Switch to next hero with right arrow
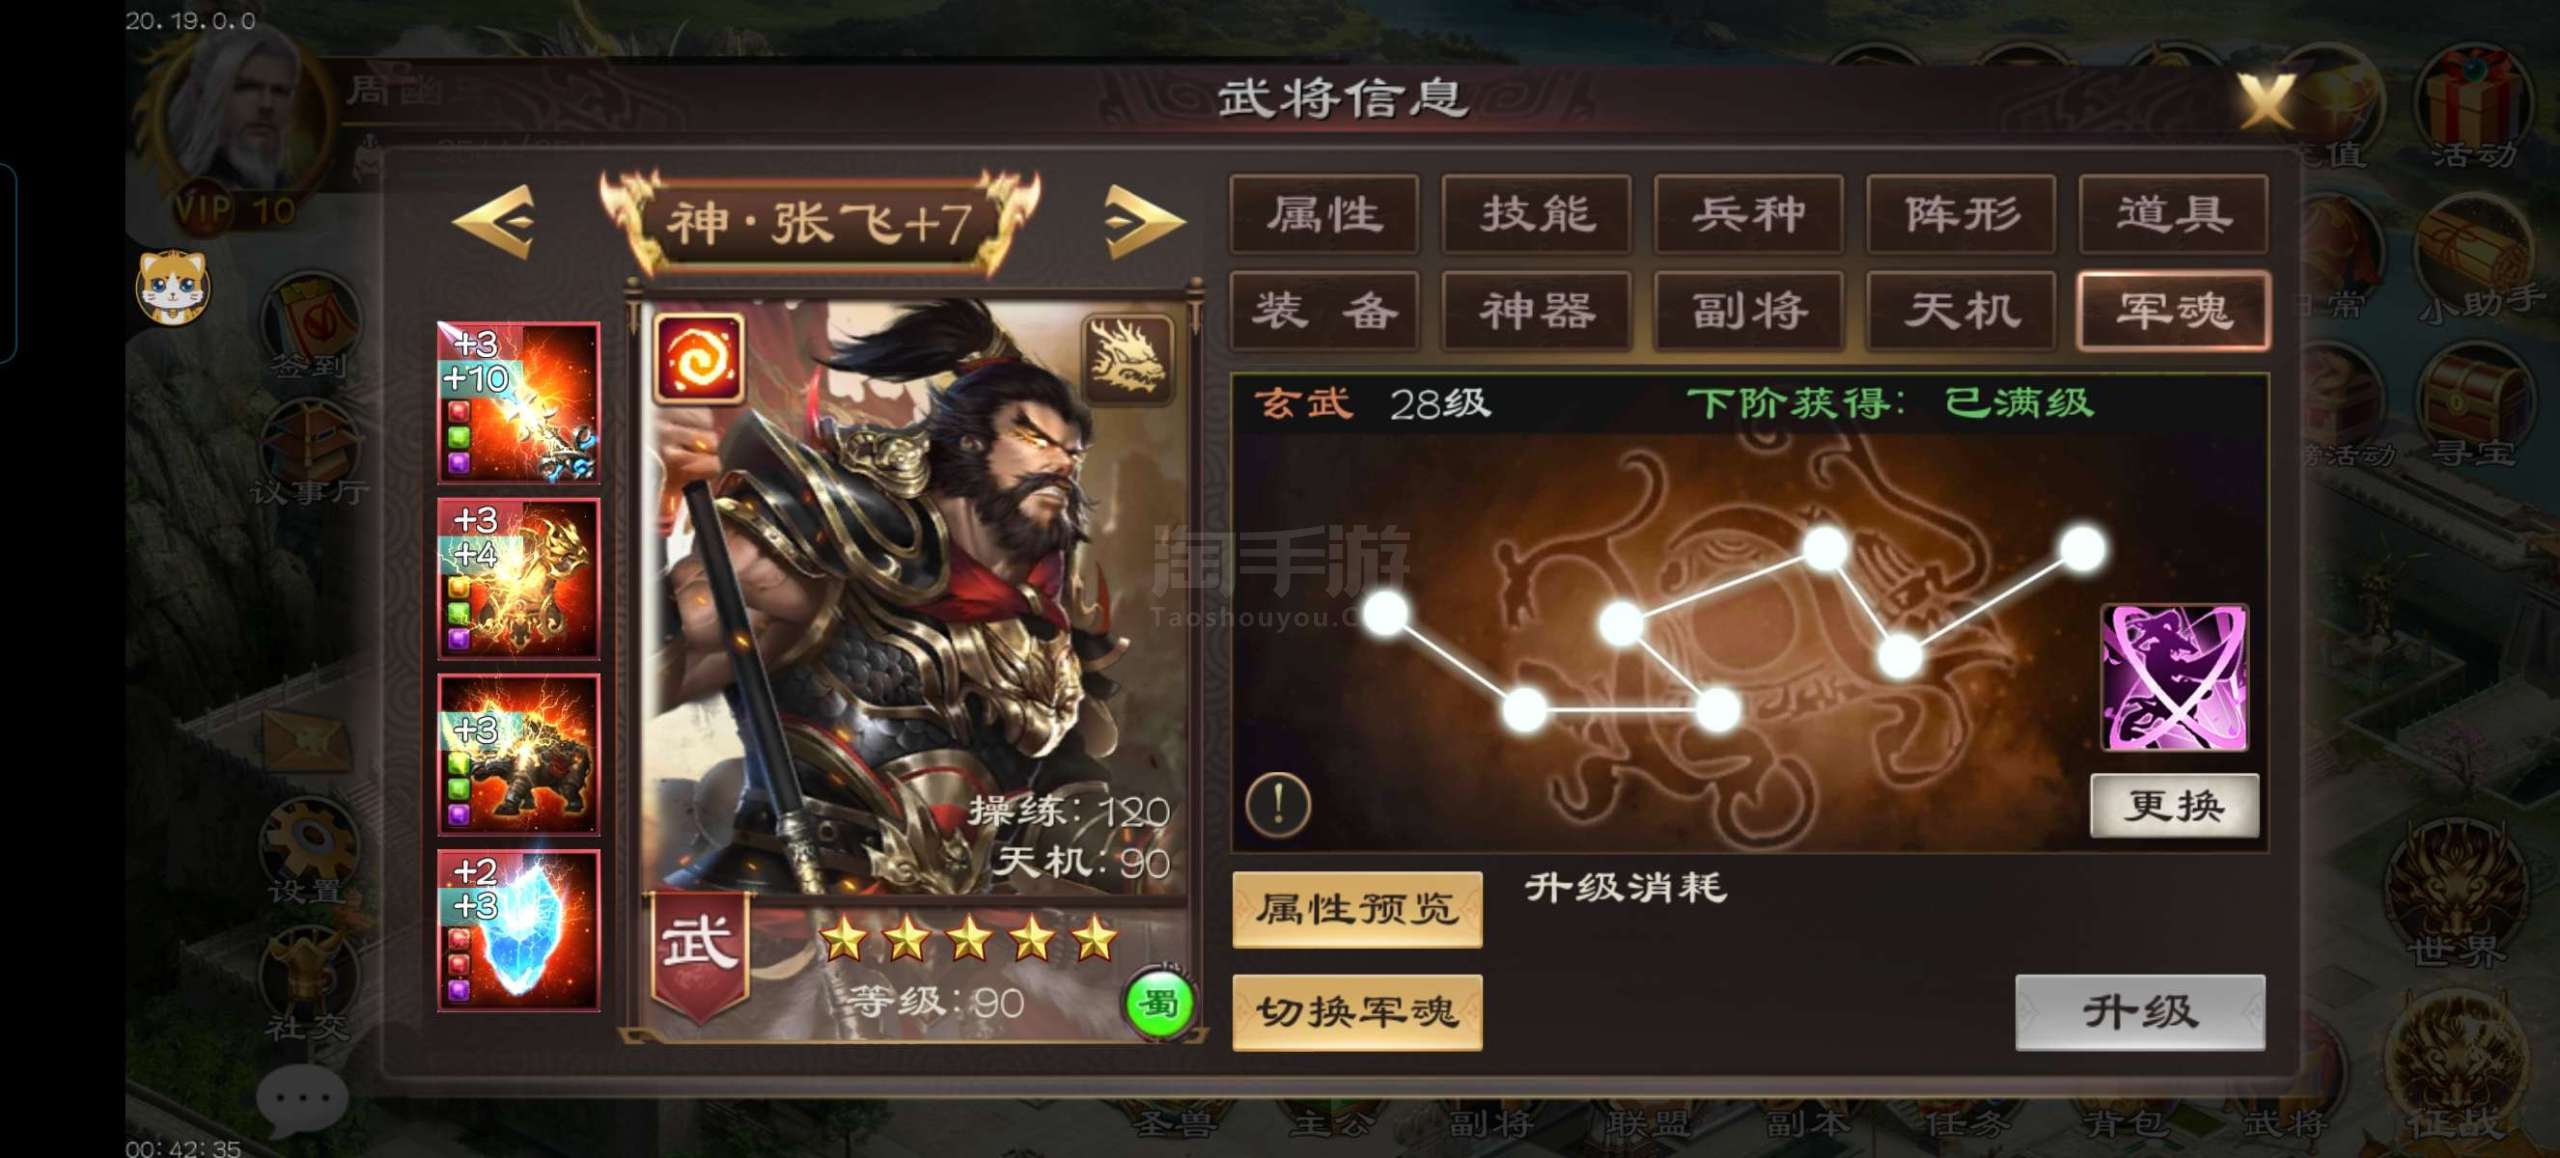Image resolution: width=2560 pixels, height=1158 pixels. (x=1145, y=221)
